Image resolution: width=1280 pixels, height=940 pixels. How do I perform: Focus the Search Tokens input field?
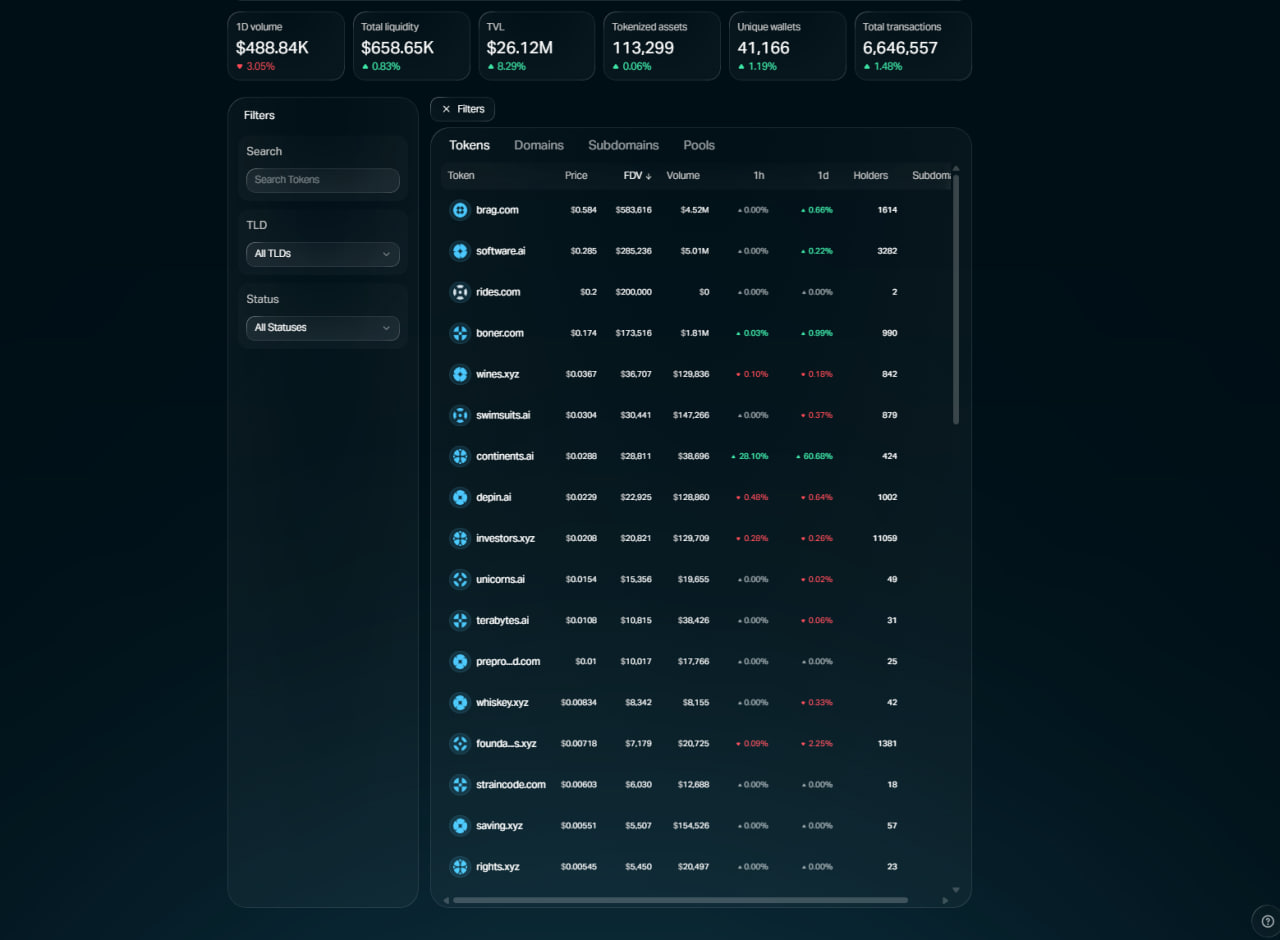322,180
